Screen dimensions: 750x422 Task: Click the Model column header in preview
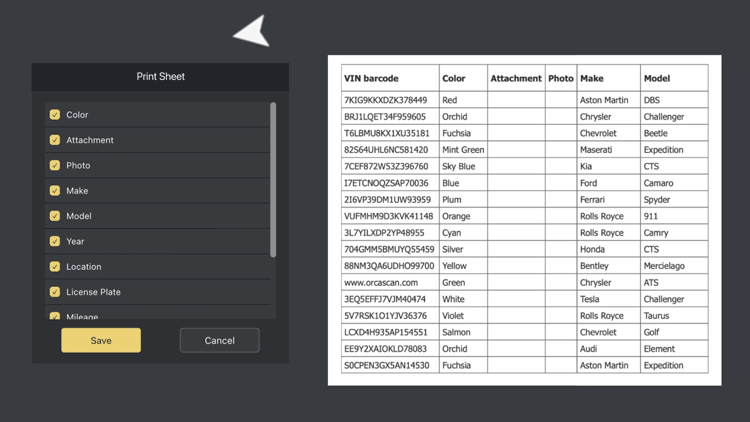click(x=674, y=78)
